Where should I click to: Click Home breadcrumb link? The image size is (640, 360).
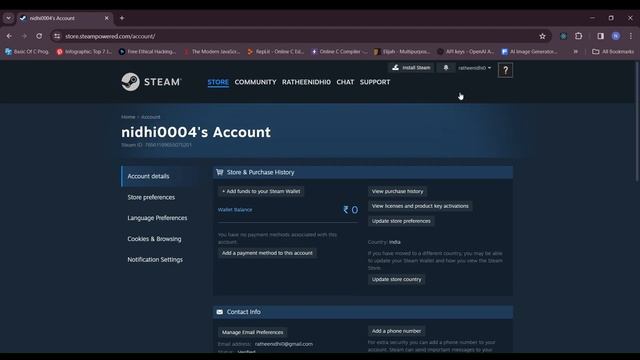tap(128, 117)
